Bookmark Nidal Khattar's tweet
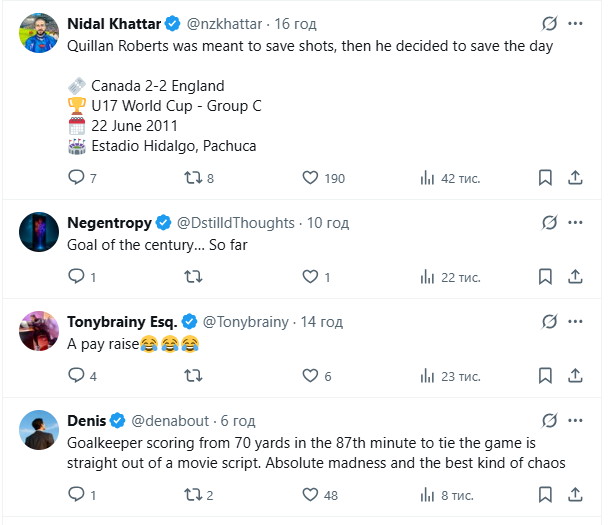Screen dimensions: 608x525 click(x=545, y=178)
